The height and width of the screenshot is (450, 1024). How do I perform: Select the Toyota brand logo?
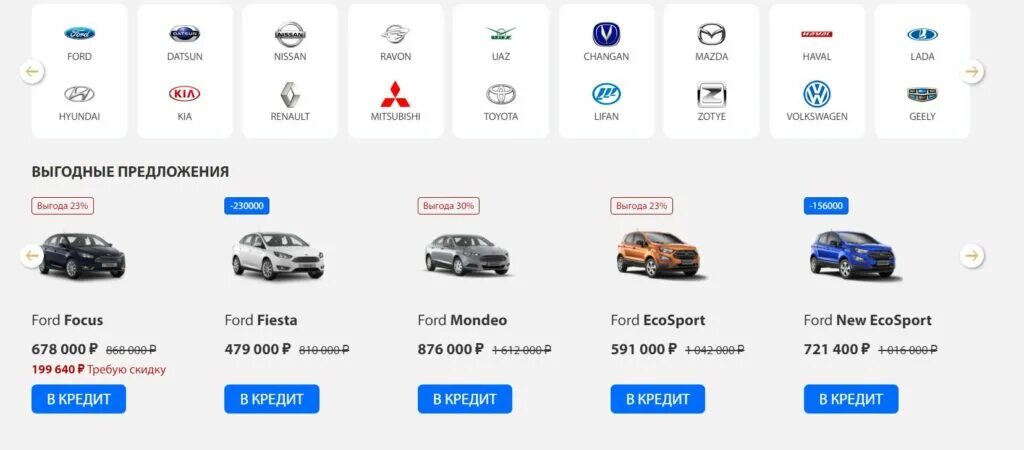500,94
